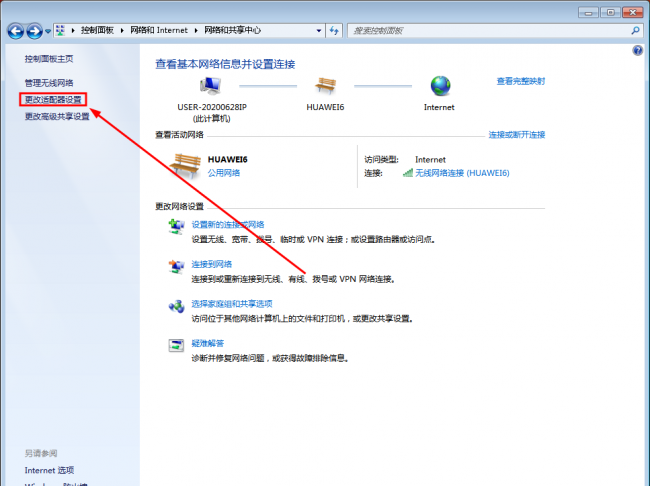Open the recent pages dropdown beside Forward
The width and height of the screenshot is (650, 486).
click(48, 31)
